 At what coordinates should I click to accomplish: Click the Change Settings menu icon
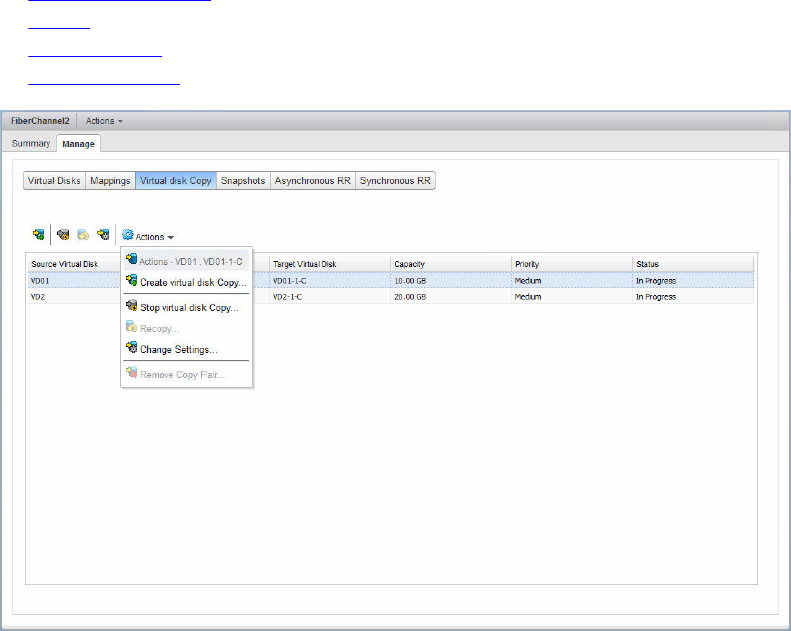(132, 348)
